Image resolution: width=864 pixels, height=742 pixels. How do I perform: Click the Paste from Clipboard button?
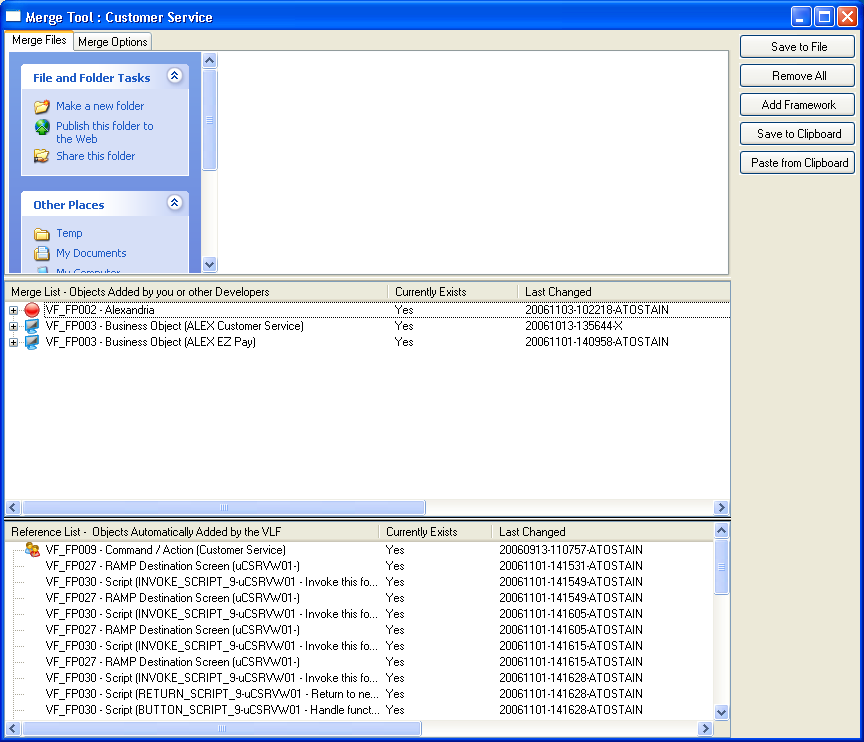[x=798, y=163]
